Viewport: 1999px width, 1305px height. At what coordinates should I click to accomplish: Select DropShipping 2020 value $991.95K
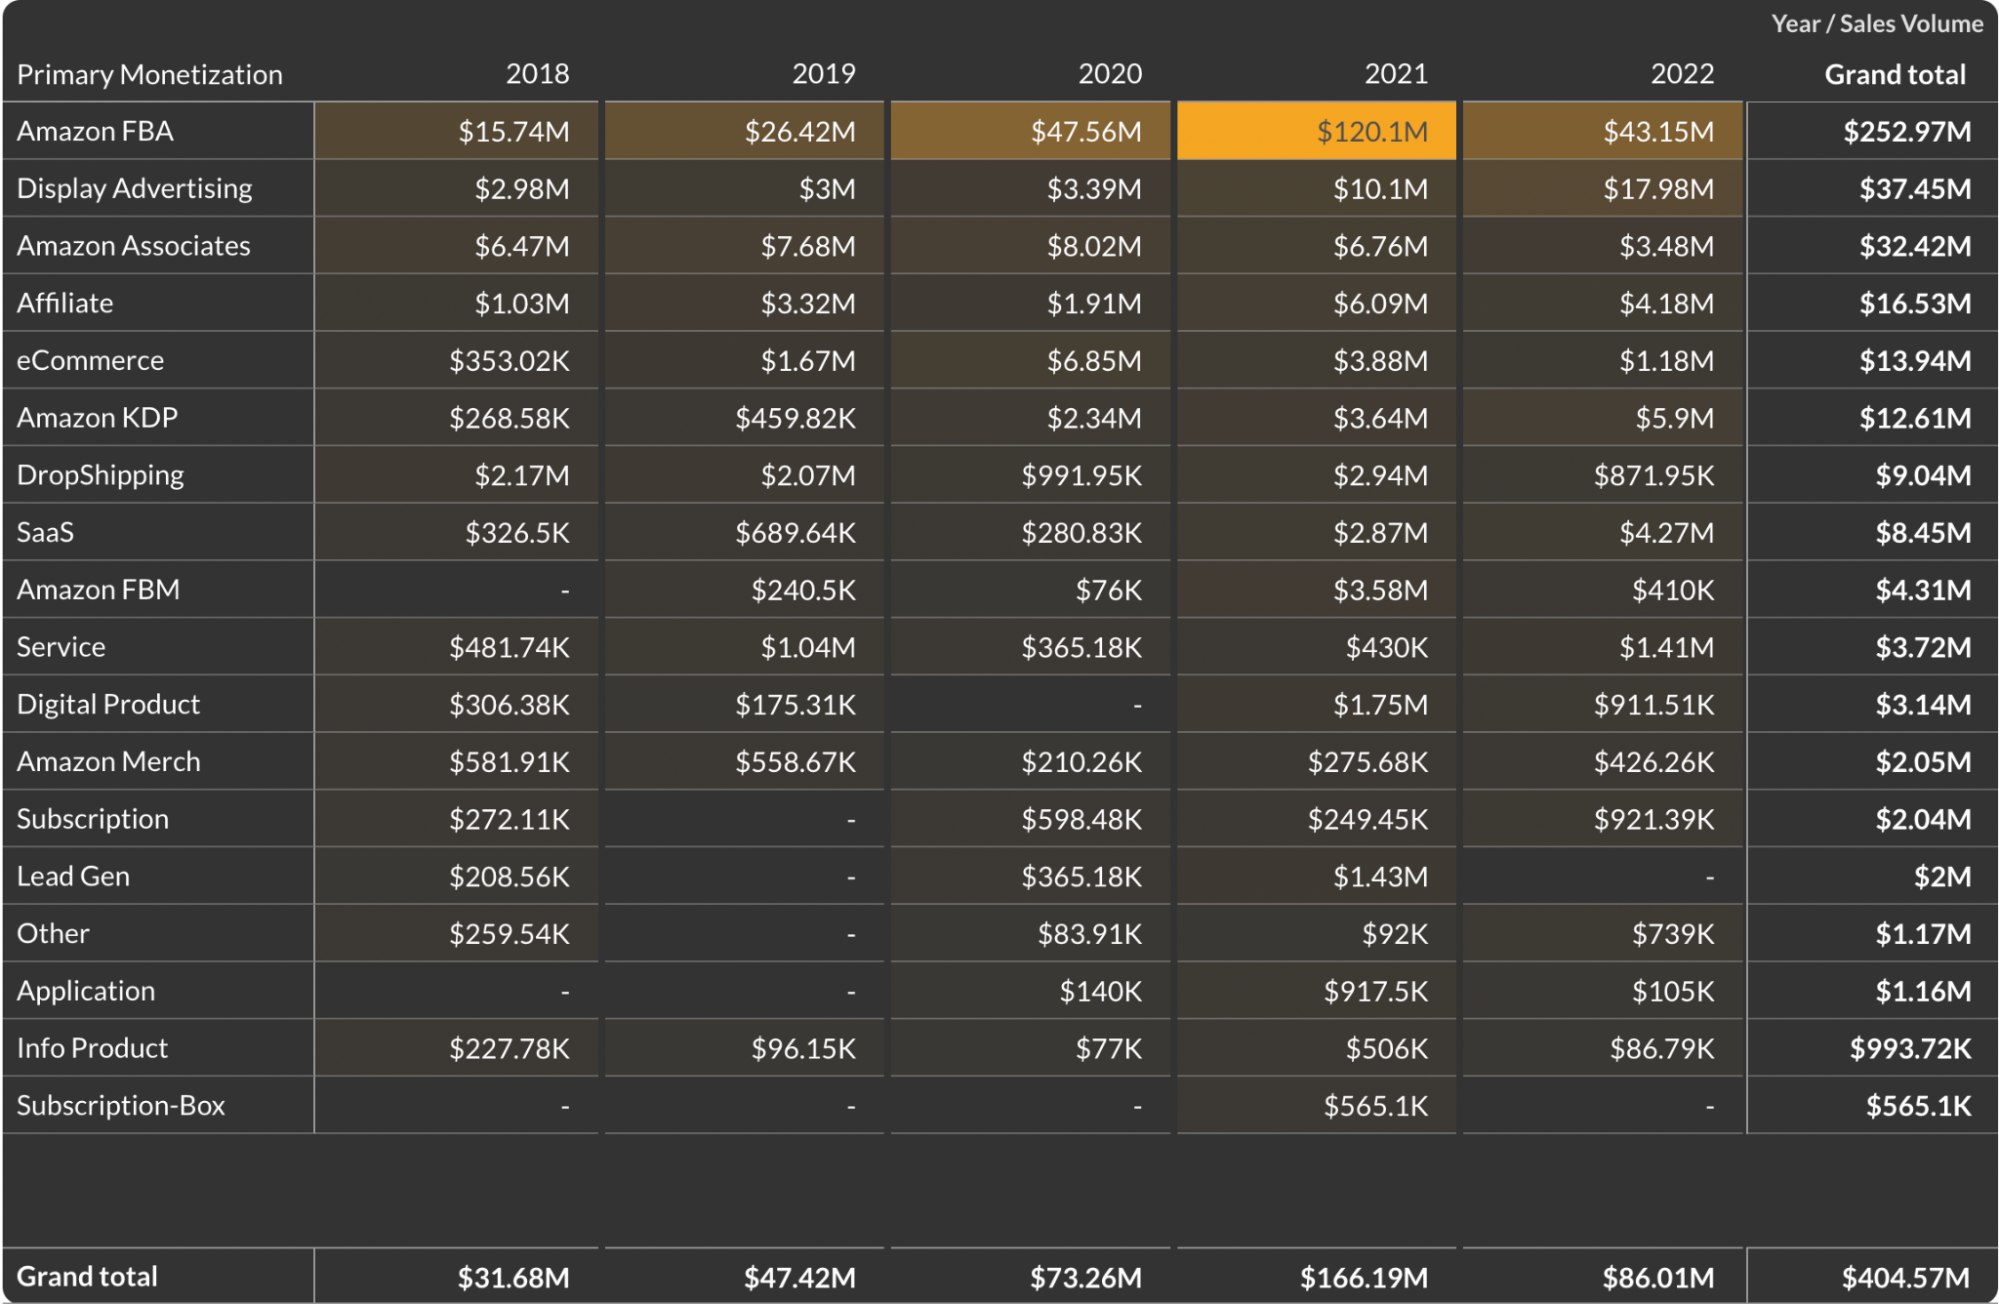click(1080, 476)
